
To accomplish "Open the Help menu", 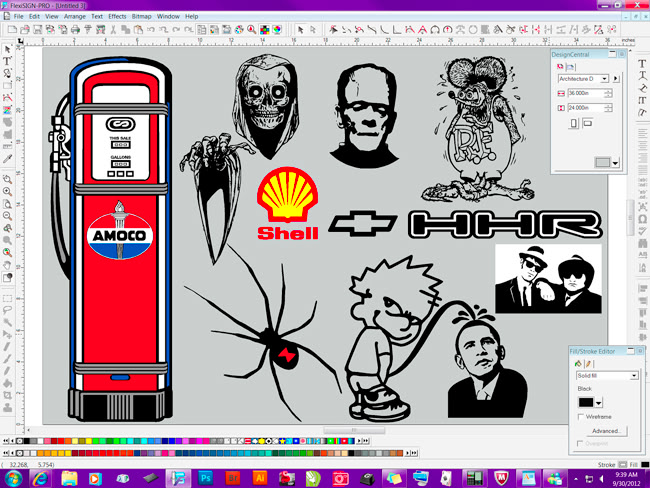I will click(x=192, y=17).
